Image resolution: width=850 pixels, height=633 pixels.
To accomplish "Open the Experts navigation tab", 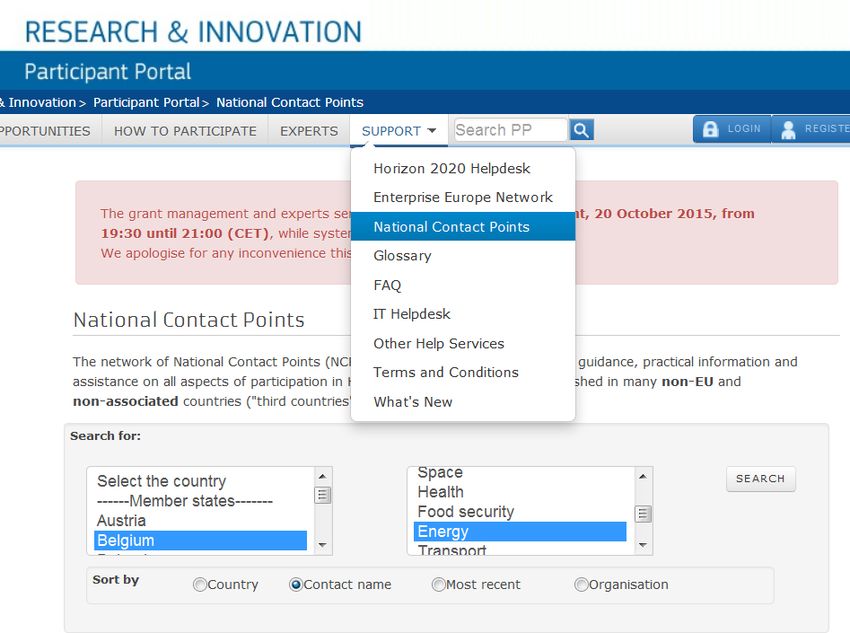I will (309, 131).
